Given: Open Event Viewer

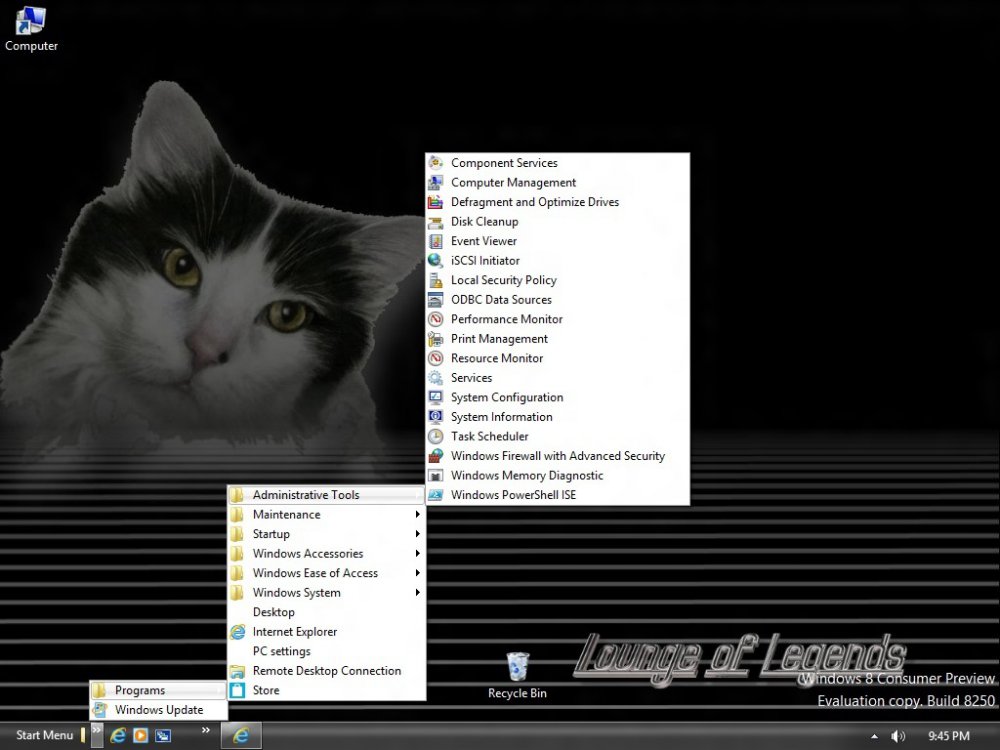Looking at the screenshot, I should (x=484, y=241).
